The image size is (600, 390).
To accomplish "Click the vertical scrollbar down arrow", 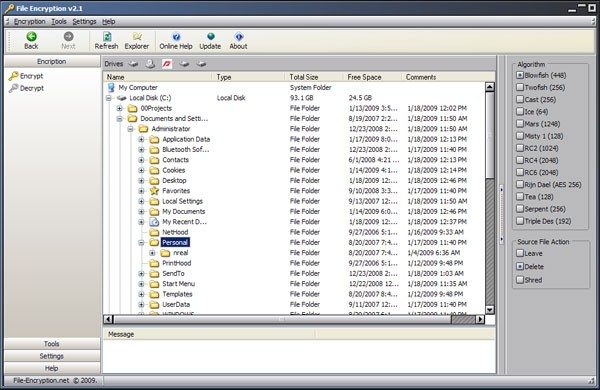I will (x=490, y=310).
